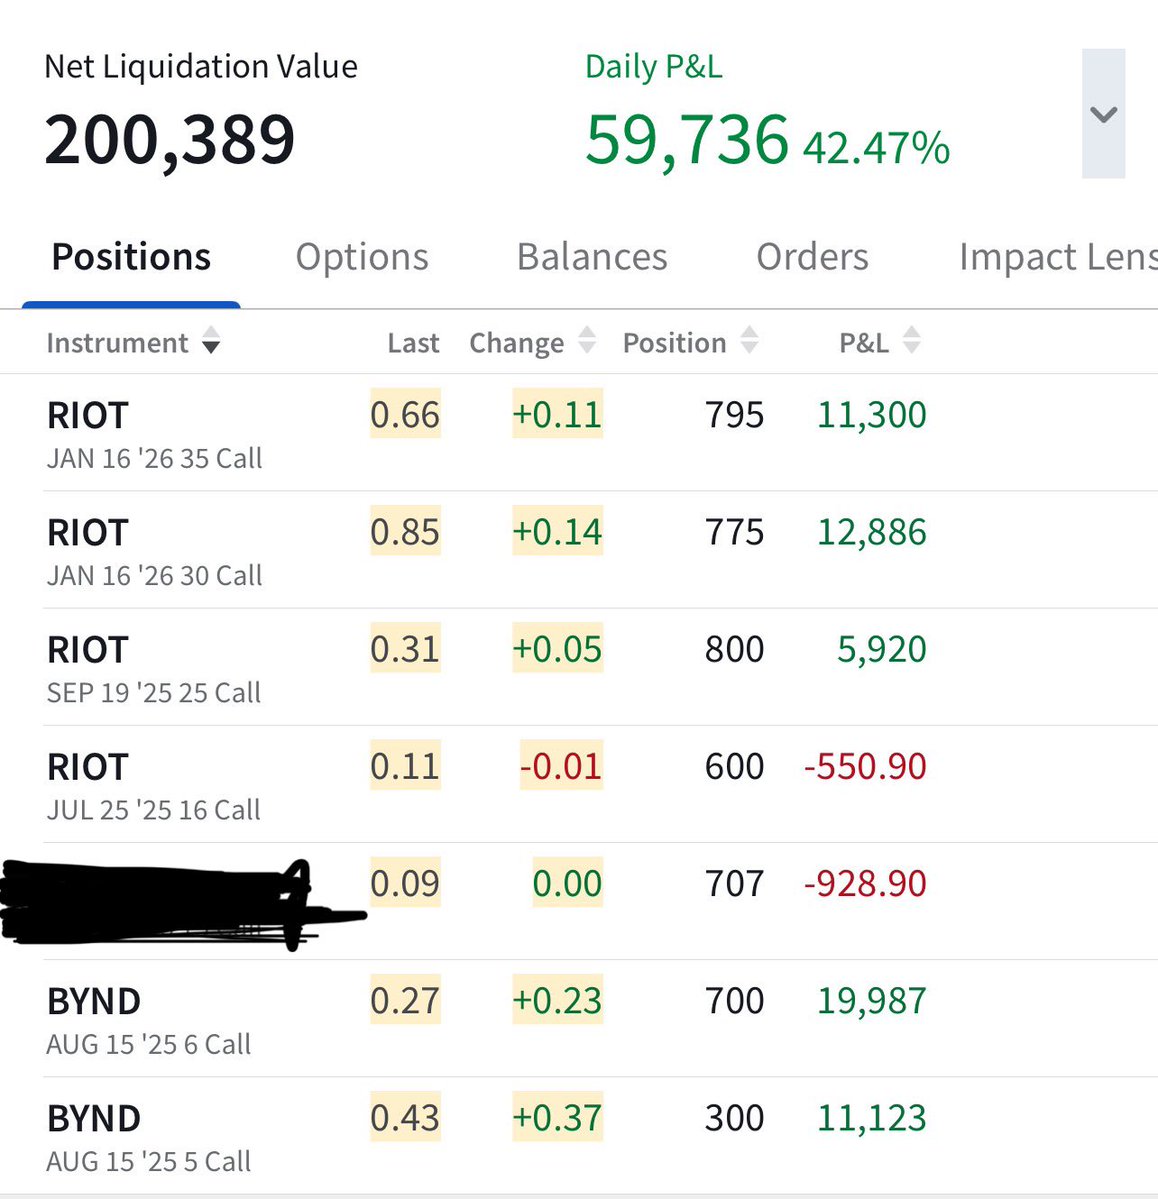Click last price 0.66

point(405,414)
